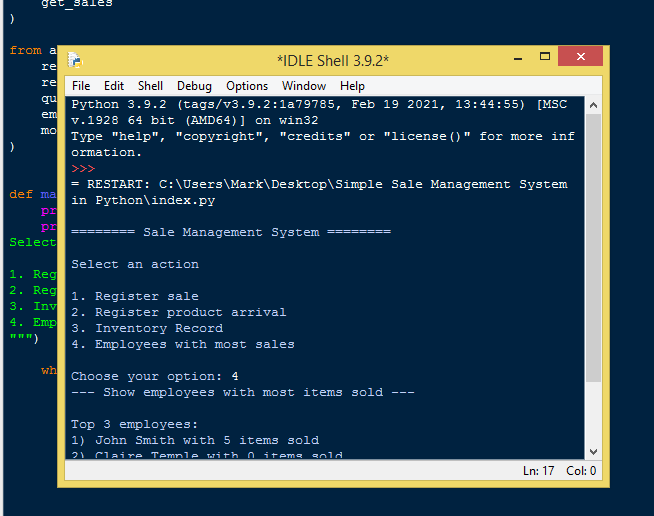
Task: Open the Shell menu
Action: [x=150, y=86]
